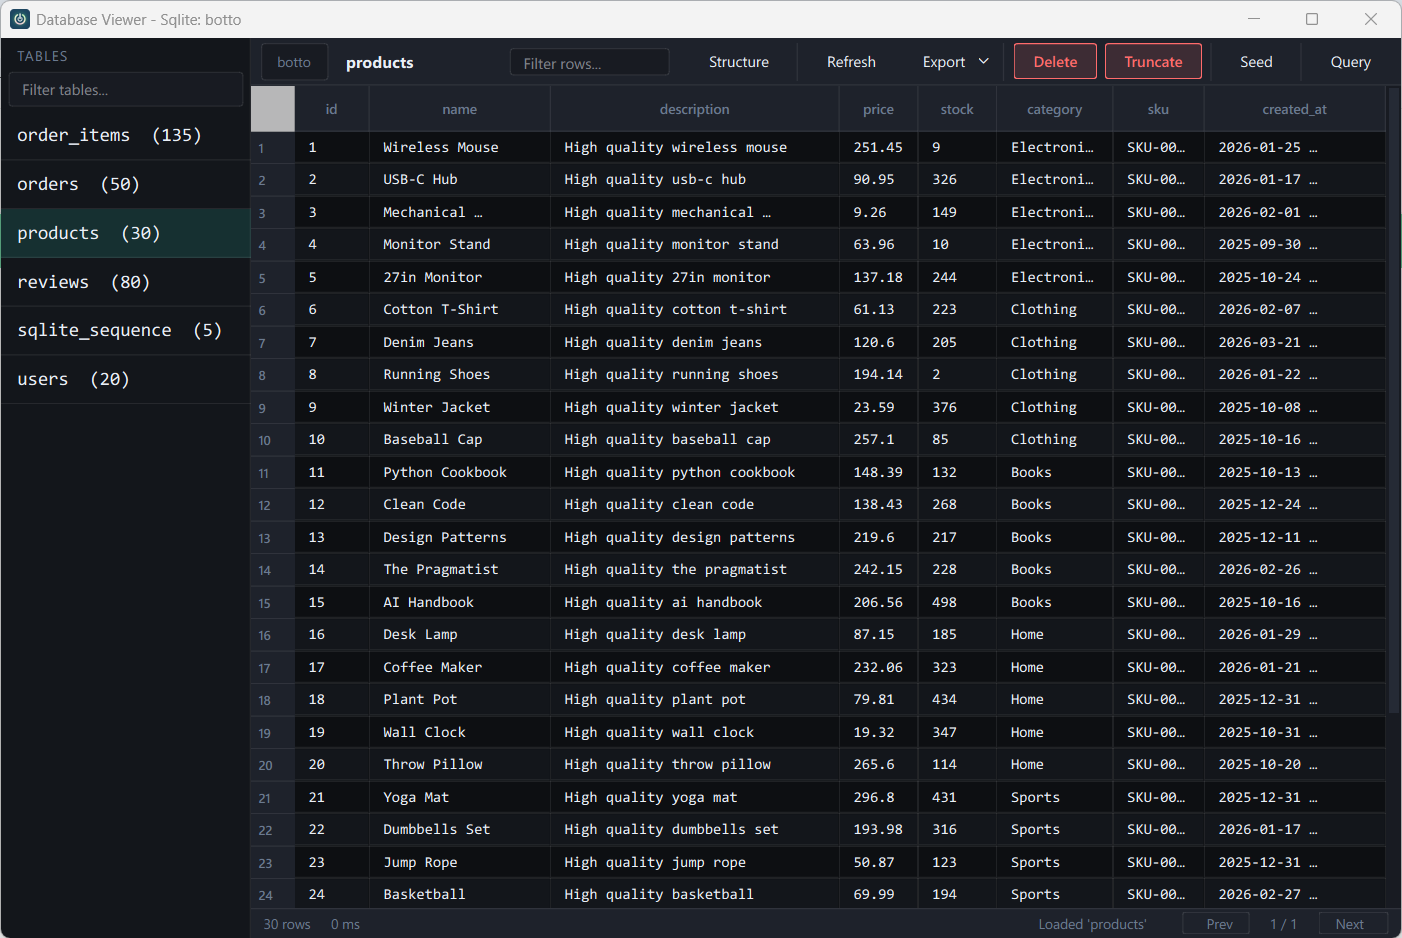Click the 'Dumbbells Set' cell
This screenshot has width=1402, height=938.
point(460,829)
